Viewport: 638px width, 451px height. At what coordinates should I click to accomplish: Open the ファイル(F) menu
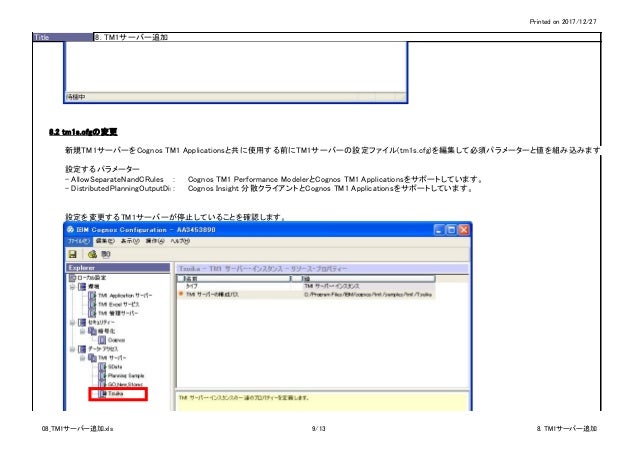tap(79, 241)
